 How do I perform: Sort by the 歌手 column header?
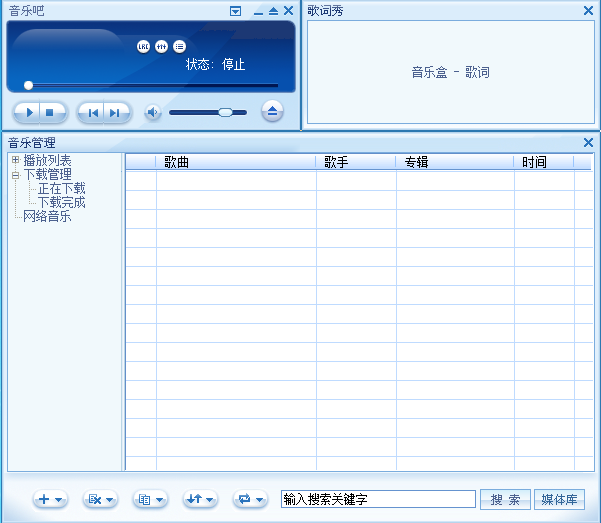pyautogui.click(x=356, y=162)
